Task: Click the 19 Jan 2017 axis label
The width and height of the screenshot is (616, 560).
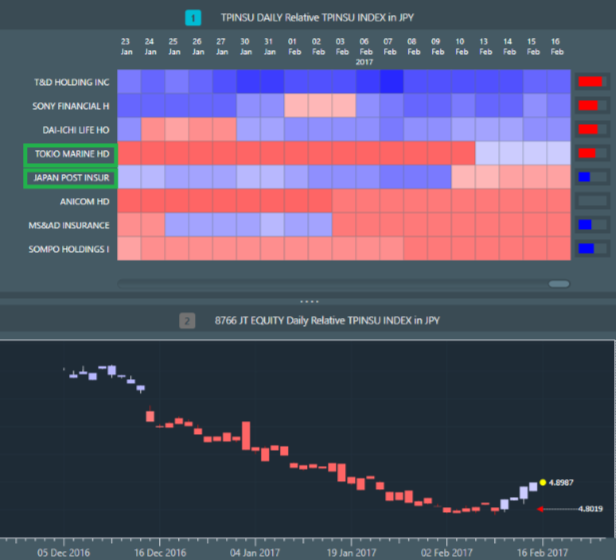Action: tap(351, 553)
